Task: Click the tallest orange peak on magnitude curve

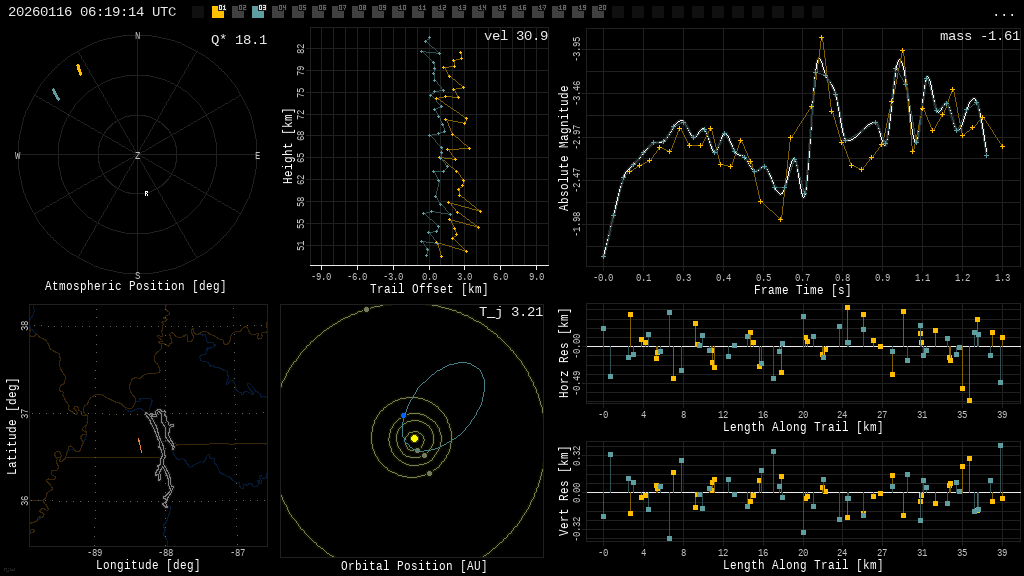Action: point(822,38)
